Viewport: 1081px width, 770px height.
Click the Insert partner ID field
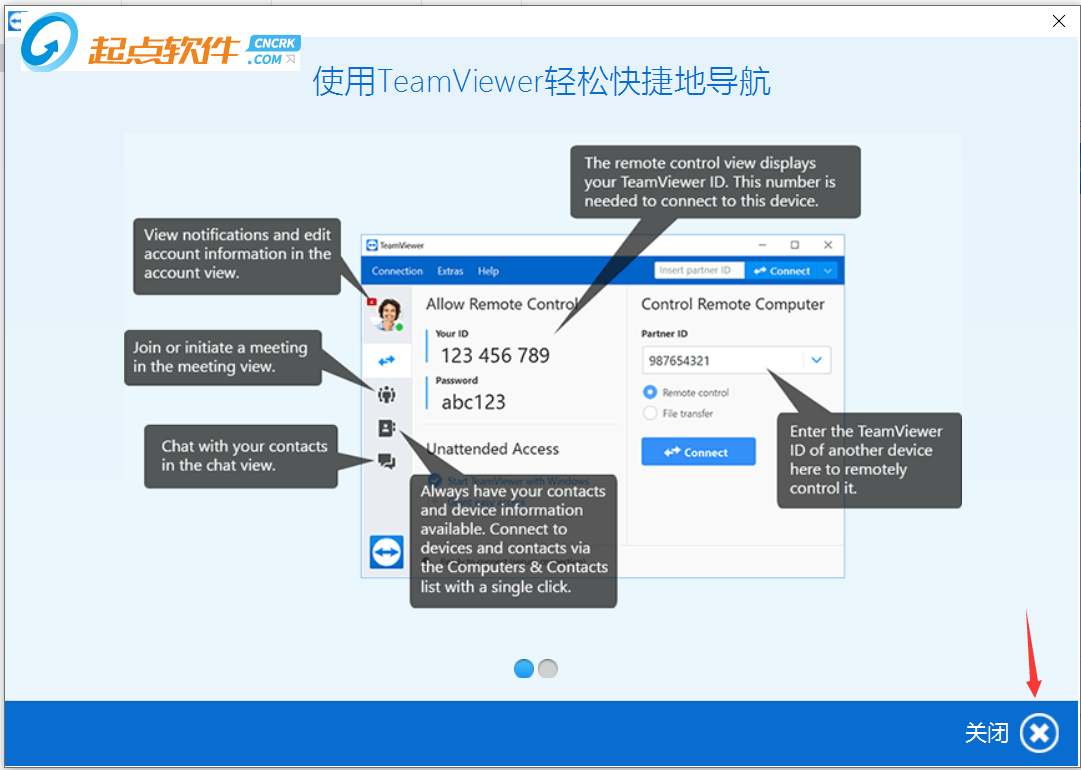pyautogui.click(x=699, y=270)
